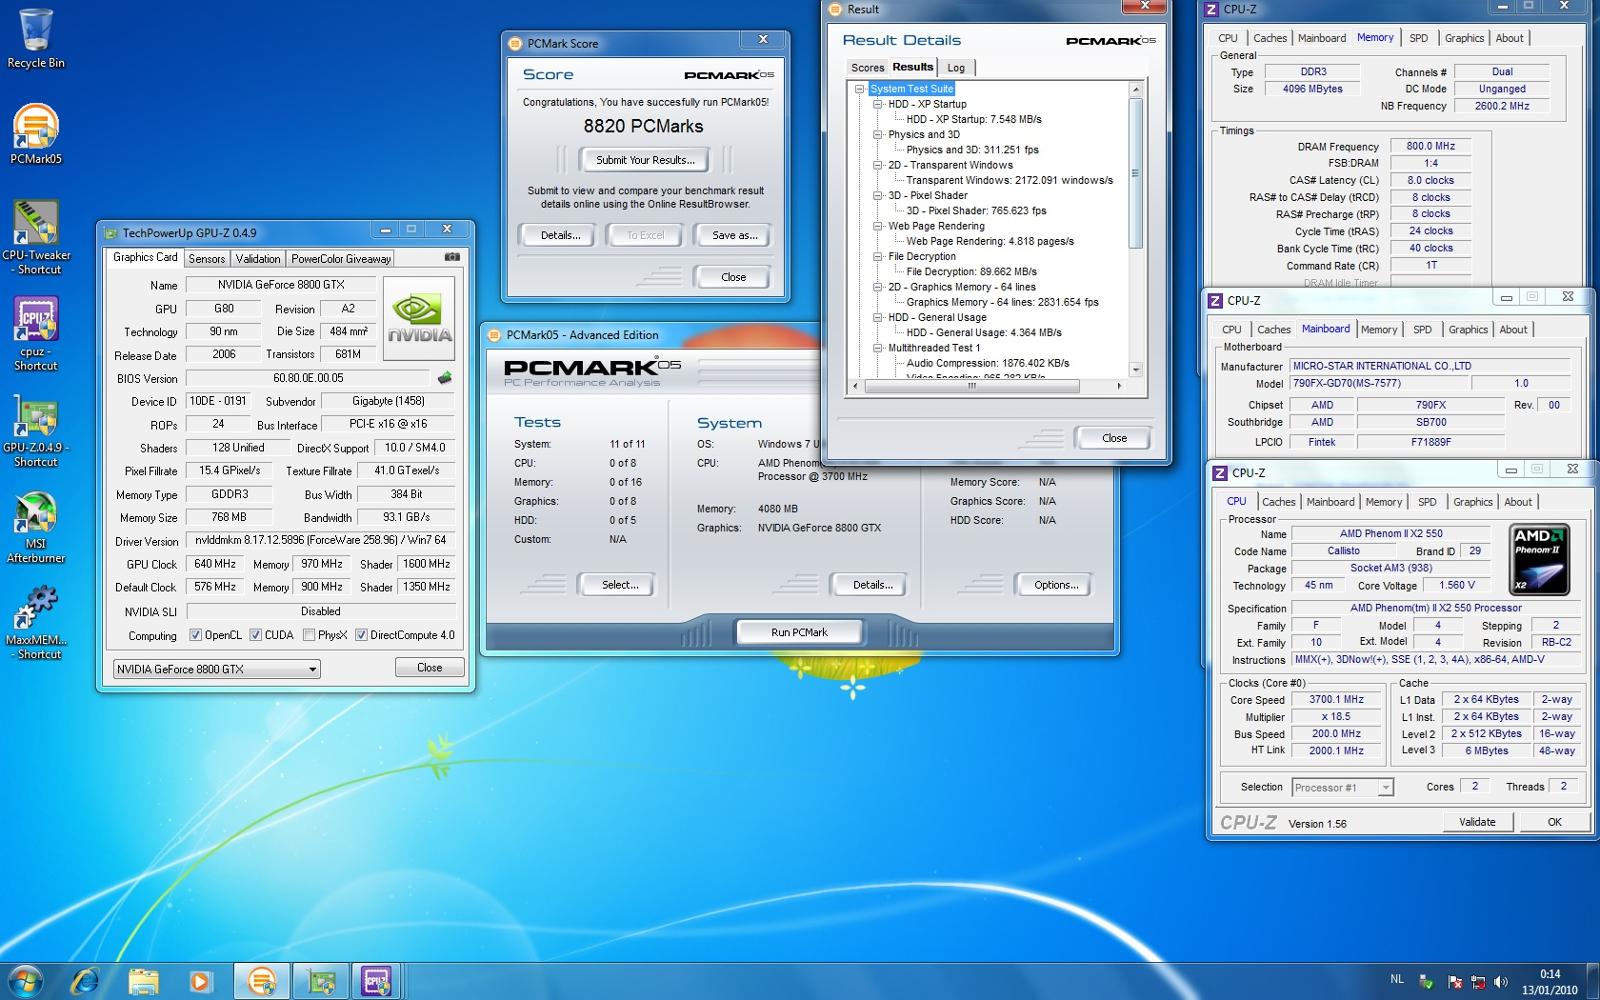The height and width of the screenshot is (1000, 1600).
Task: Click horizontal scrollbar in Result Details tree
Action: (970, 385)
